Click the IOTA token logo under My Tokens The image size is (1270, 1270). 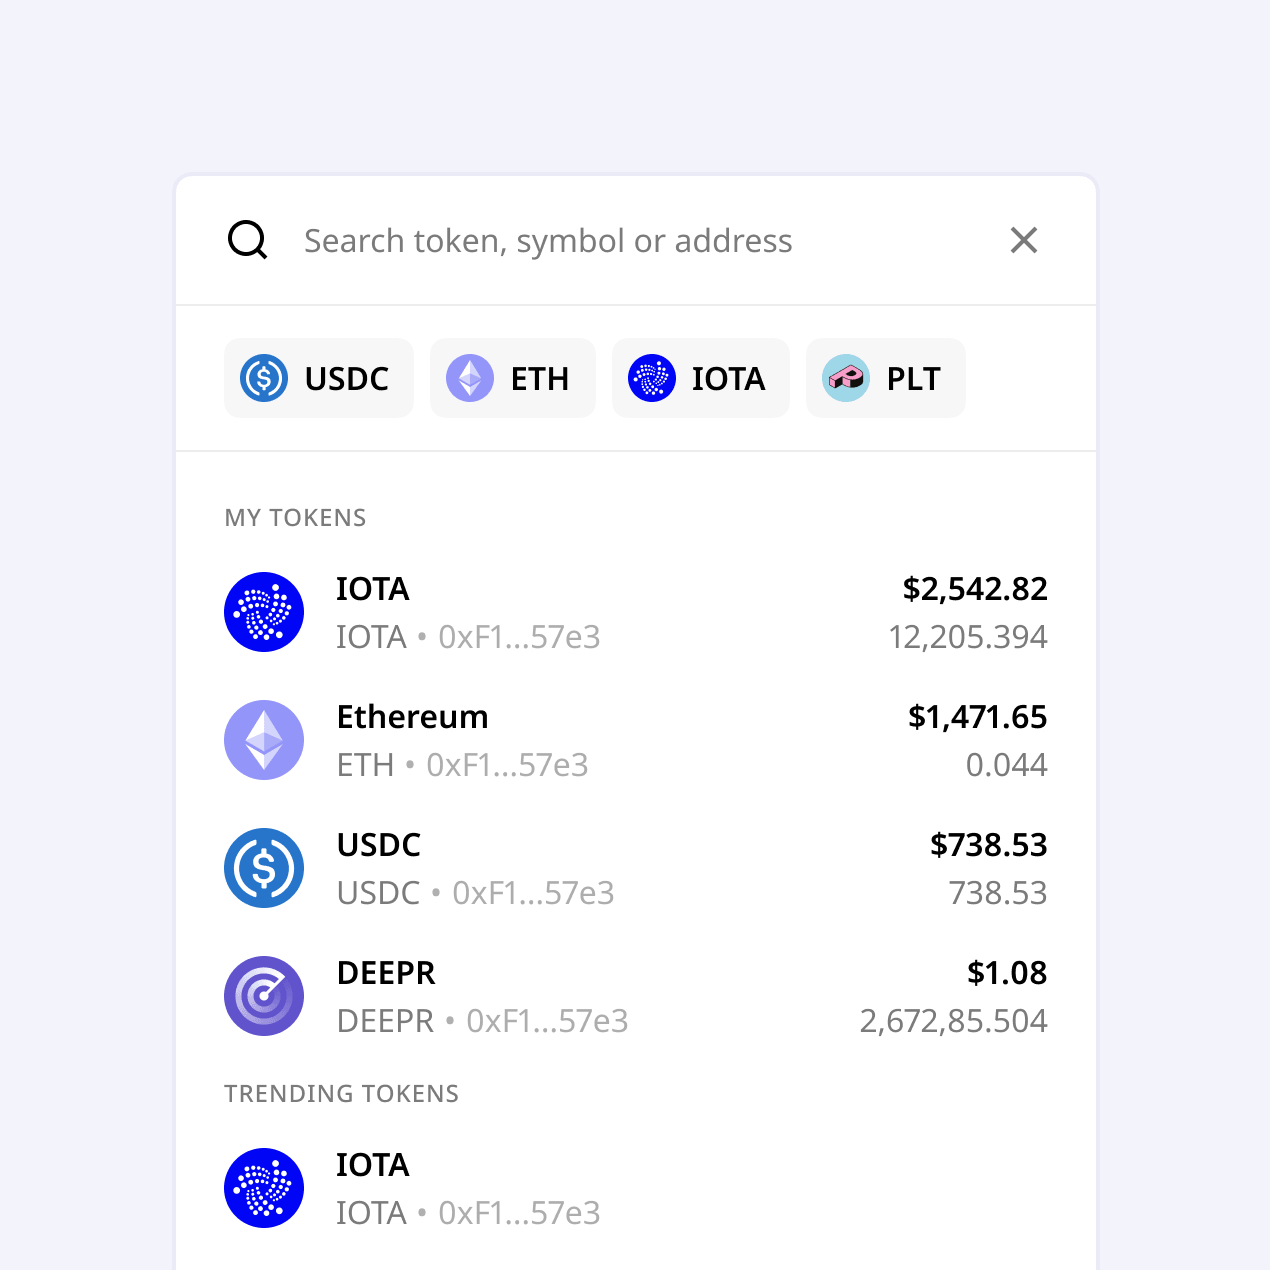point(264,611)
